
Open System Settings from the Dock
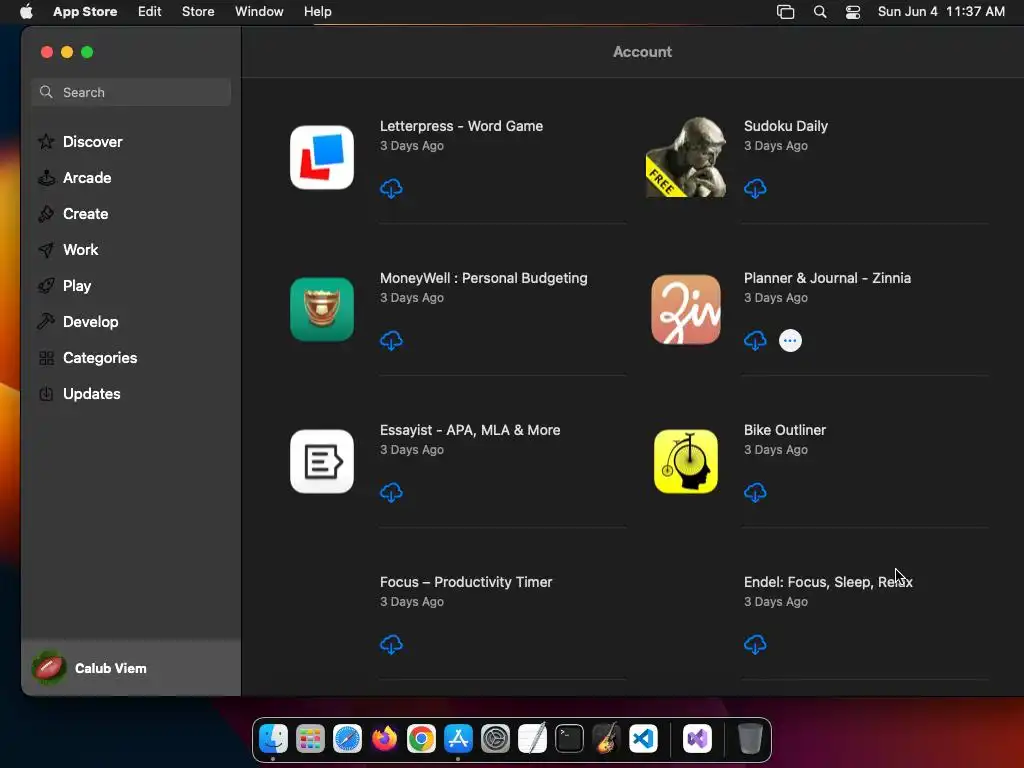coord(496,739)
